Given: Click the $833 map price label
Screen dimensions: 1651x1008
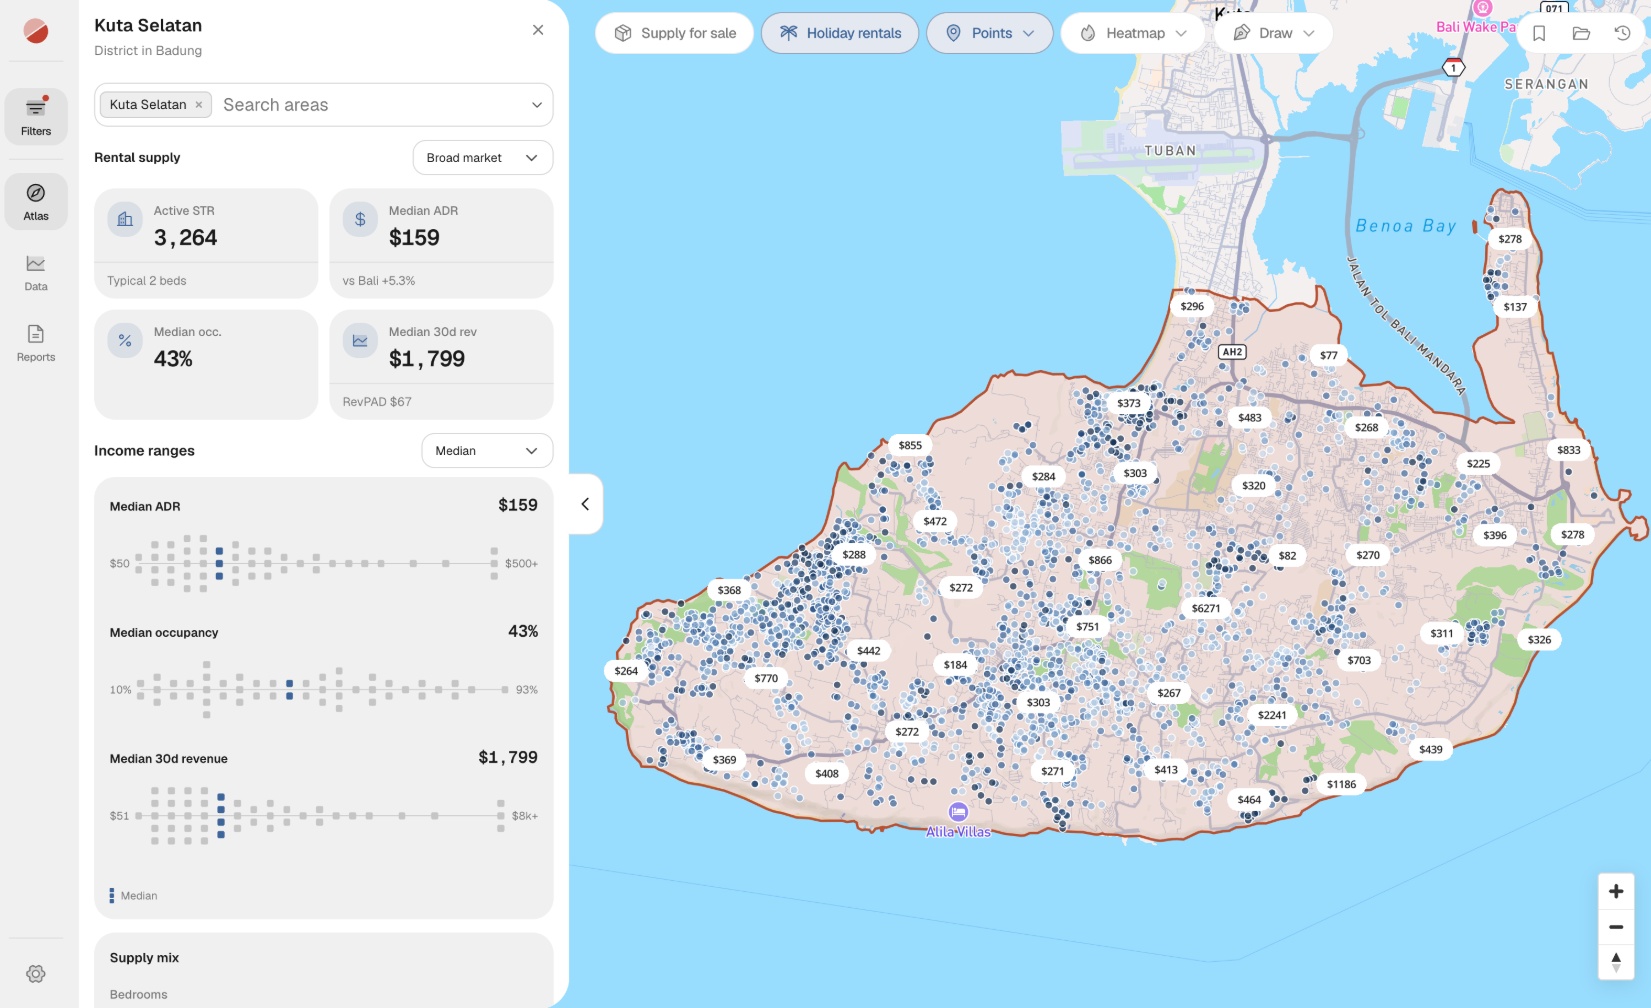Looking at the screenshot, I should (1569, 450).
